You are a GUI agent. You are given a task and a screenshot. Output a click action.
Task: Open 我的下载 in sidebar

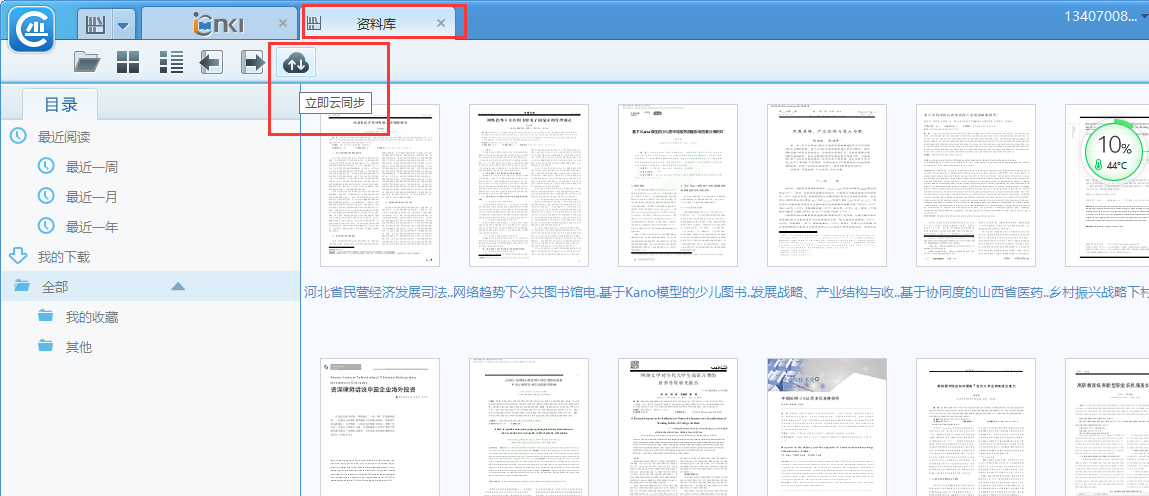tap(64, 257)
